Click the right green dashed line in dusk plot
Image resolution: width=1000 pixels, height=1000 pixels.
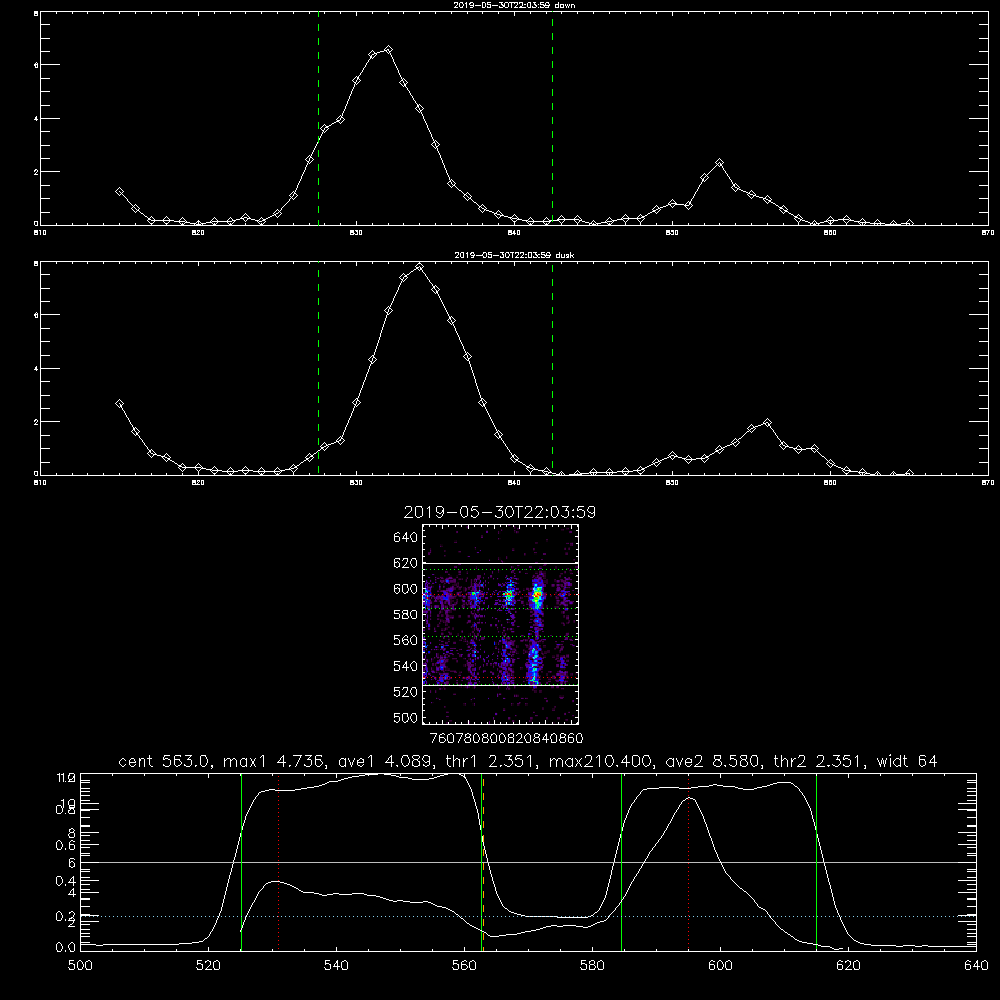(x=552, y=368)
